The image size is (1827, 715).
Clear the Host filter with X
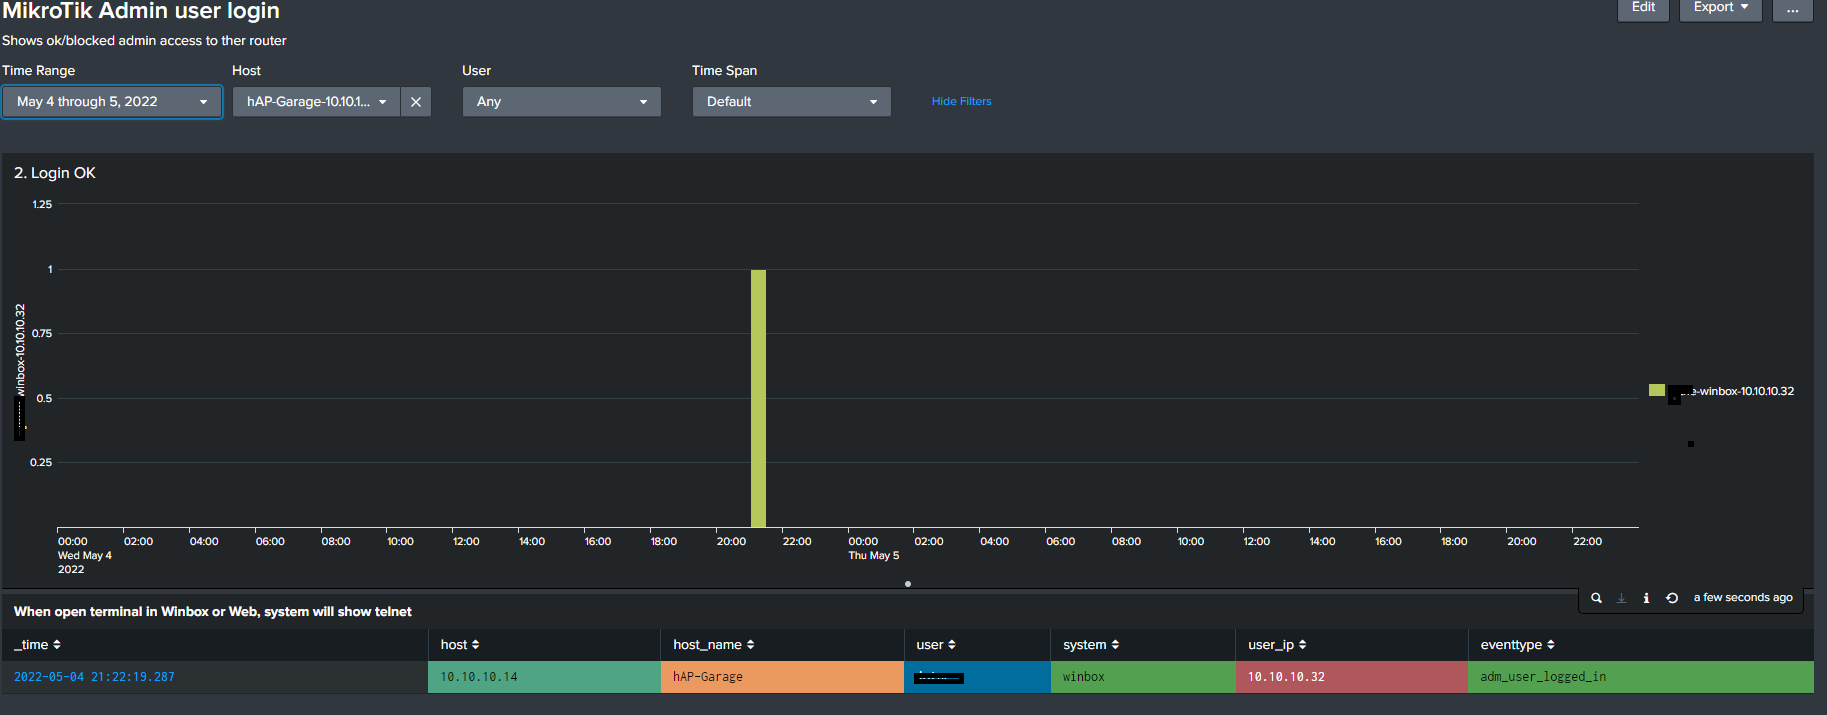click(416, 102)
